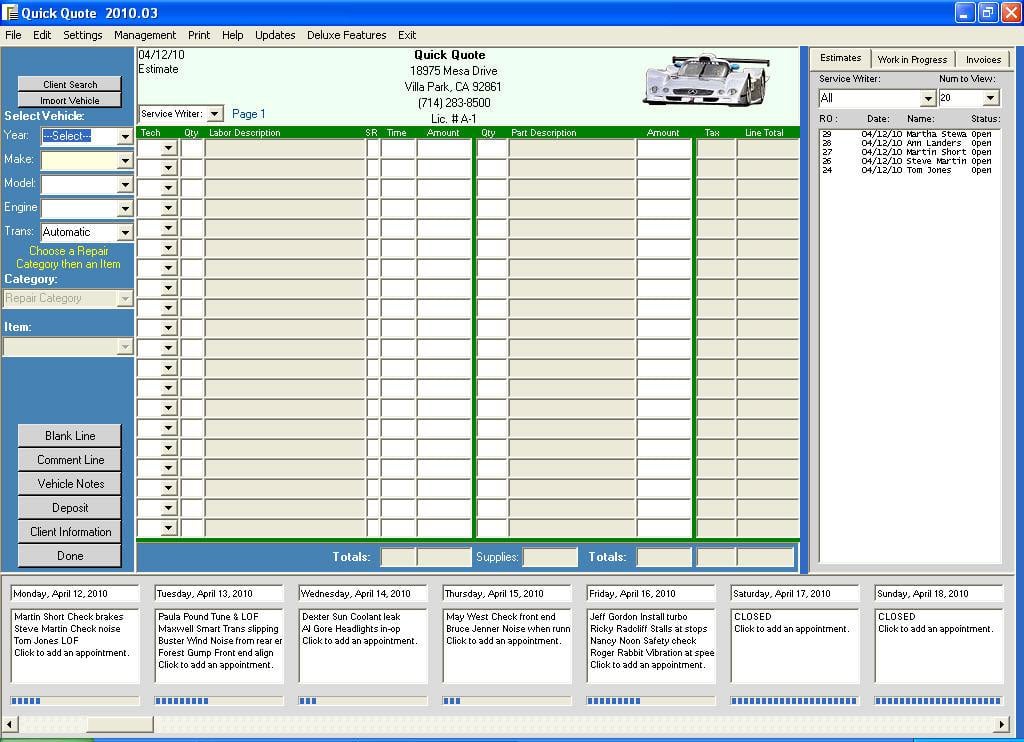Viewport: 1024px width, 742px height.
Task: Open the Deluxe Features menu
Action: pos(347,35)
